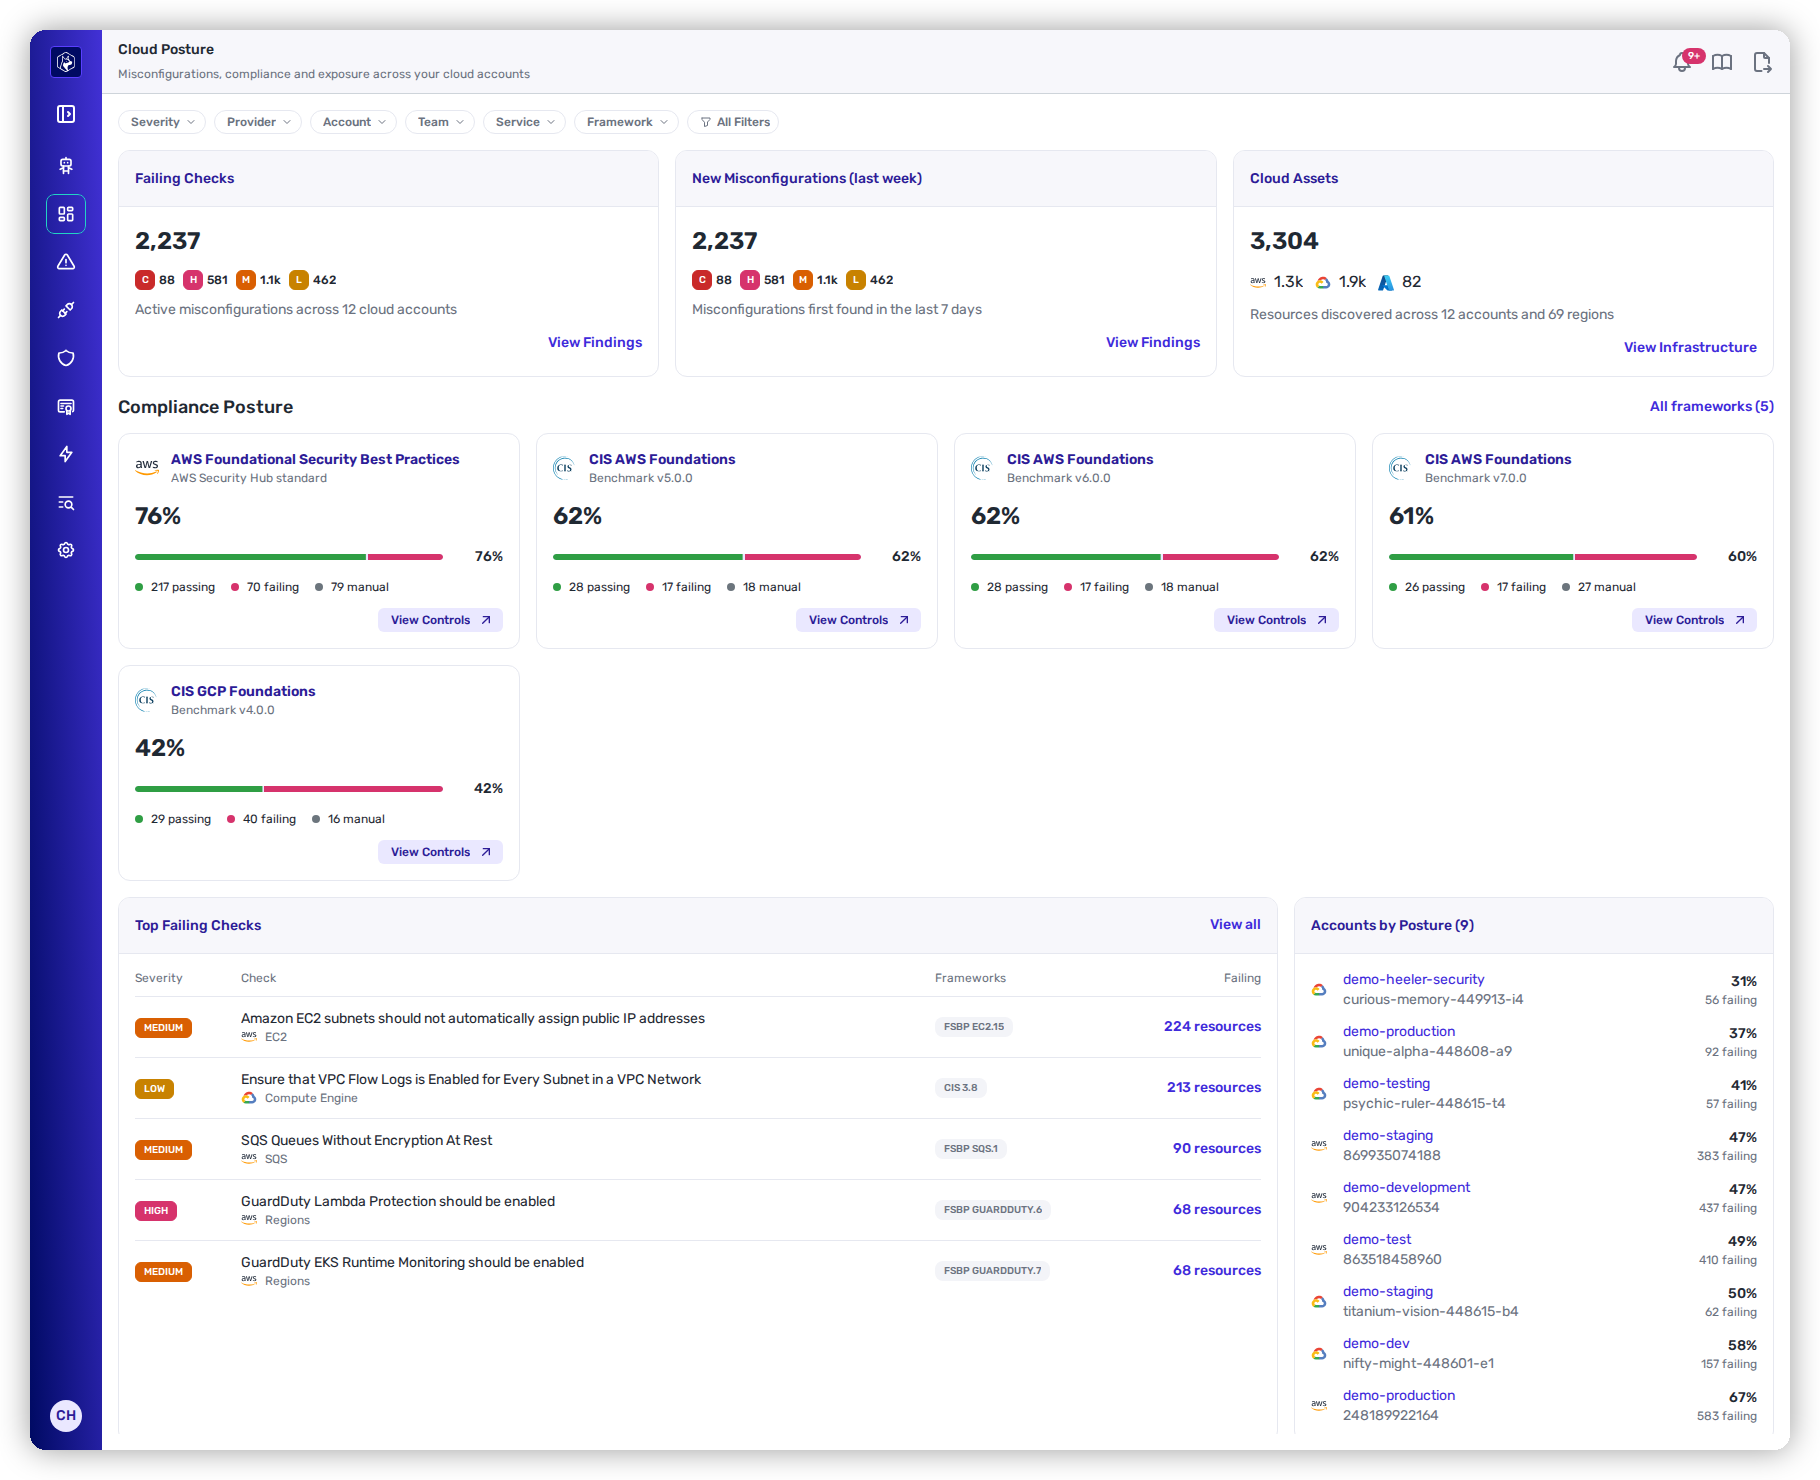1820x1480 pixels.
Task: Expand the Team filter dropdown
Action: [440, 122]
